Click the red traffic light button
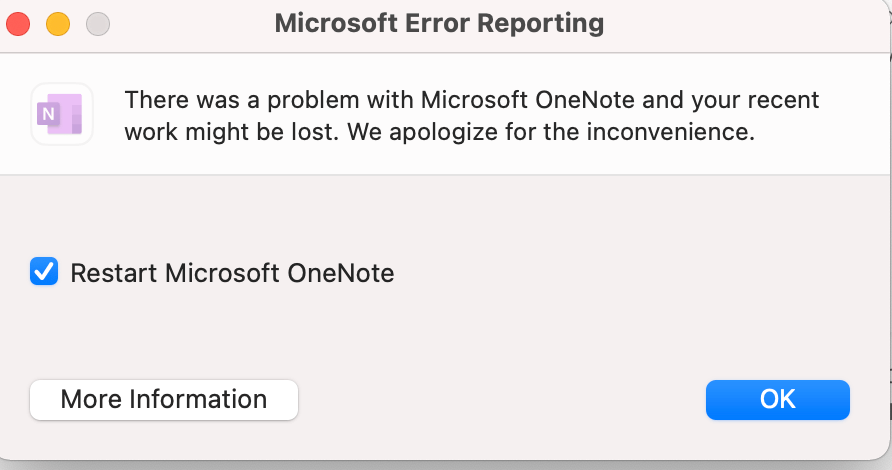The height and width of the screenshot is (470, 892). [x=19, y=22]
